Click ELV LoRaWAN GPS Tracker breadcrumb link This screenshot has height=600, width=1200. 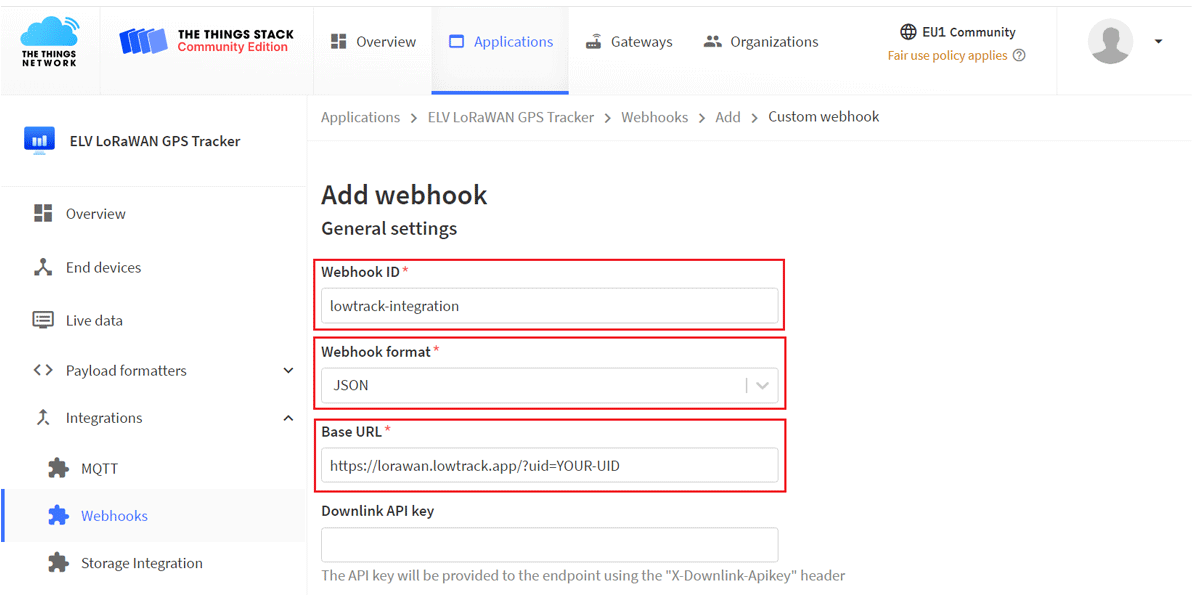pos(511,117)
